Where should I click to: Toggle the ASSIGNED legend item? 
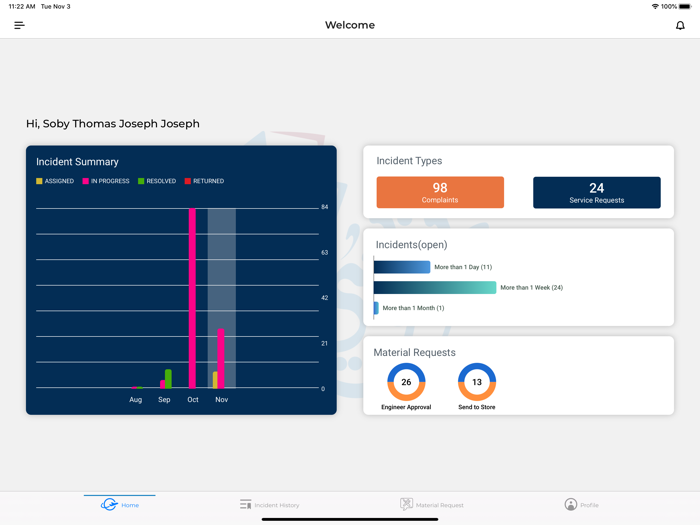click(55, 181)
